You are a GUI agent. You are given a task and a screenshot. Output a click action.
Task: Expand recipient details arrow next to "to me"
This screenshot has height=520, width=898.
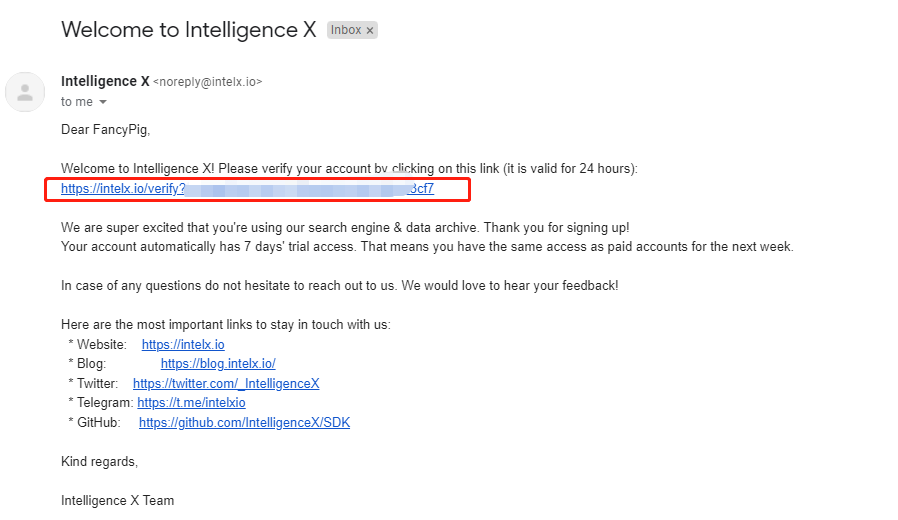(x=102, y=102)
